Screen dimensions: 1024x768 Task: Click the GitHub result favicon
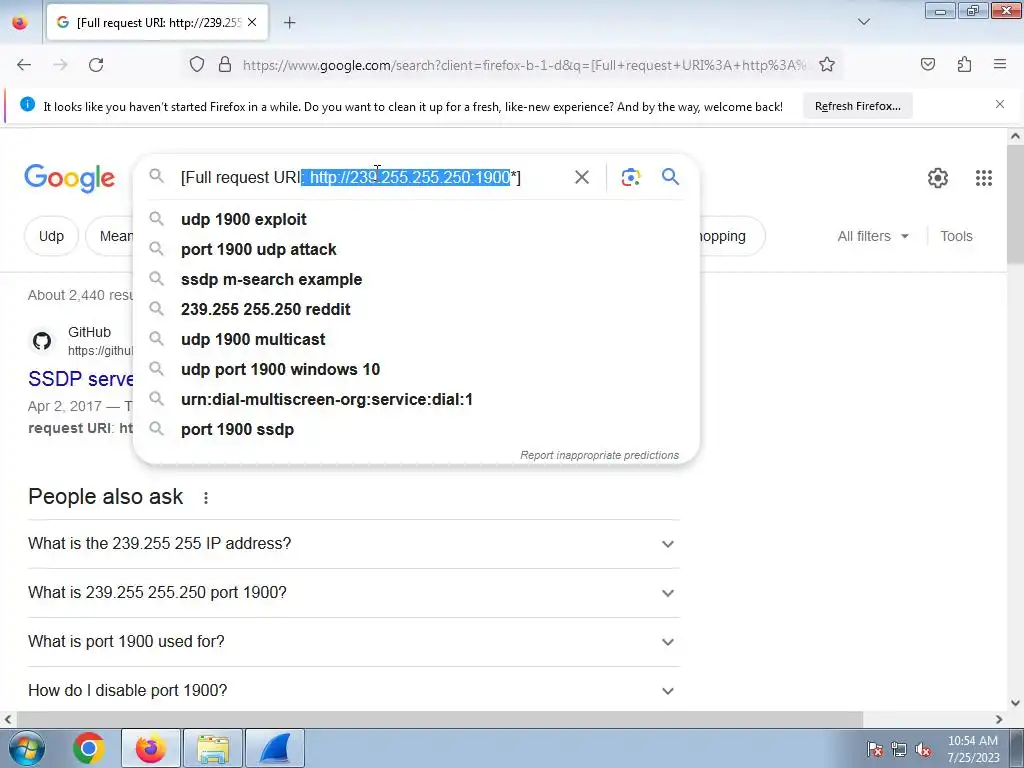click(x=42, y=341)
